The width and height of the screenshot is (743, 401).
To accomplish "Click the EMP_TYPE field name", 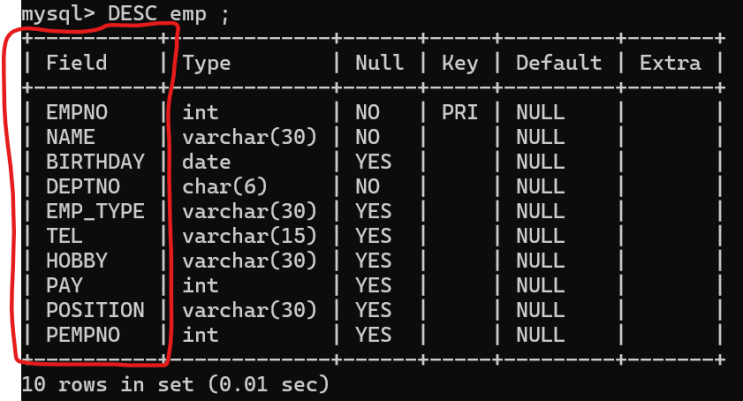I will [x=95, y=211].
